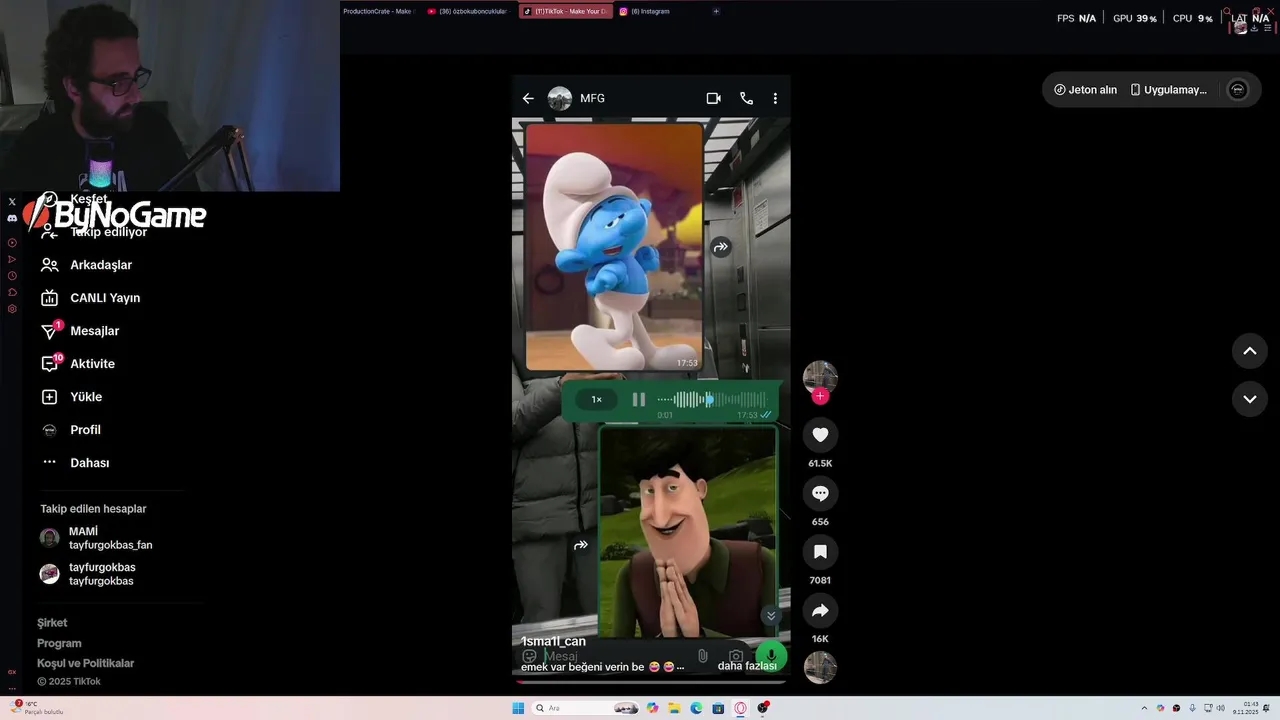Expand the caption with daha fazlası
Image resolution: width=1280 pixels, height=720 pixels.
tap(747, 666)
